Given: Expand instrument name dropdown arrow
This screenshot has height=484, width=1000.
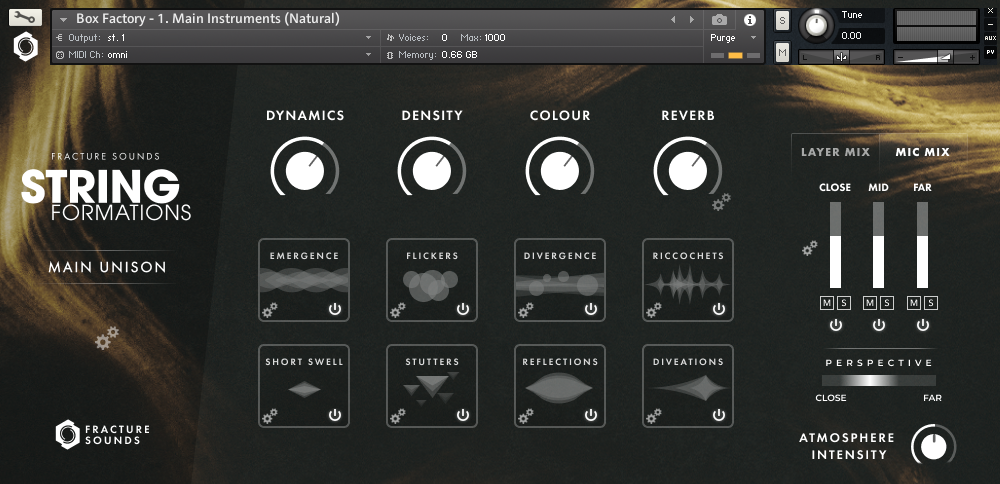Looking at the screenshot, I should click(63, 20).
